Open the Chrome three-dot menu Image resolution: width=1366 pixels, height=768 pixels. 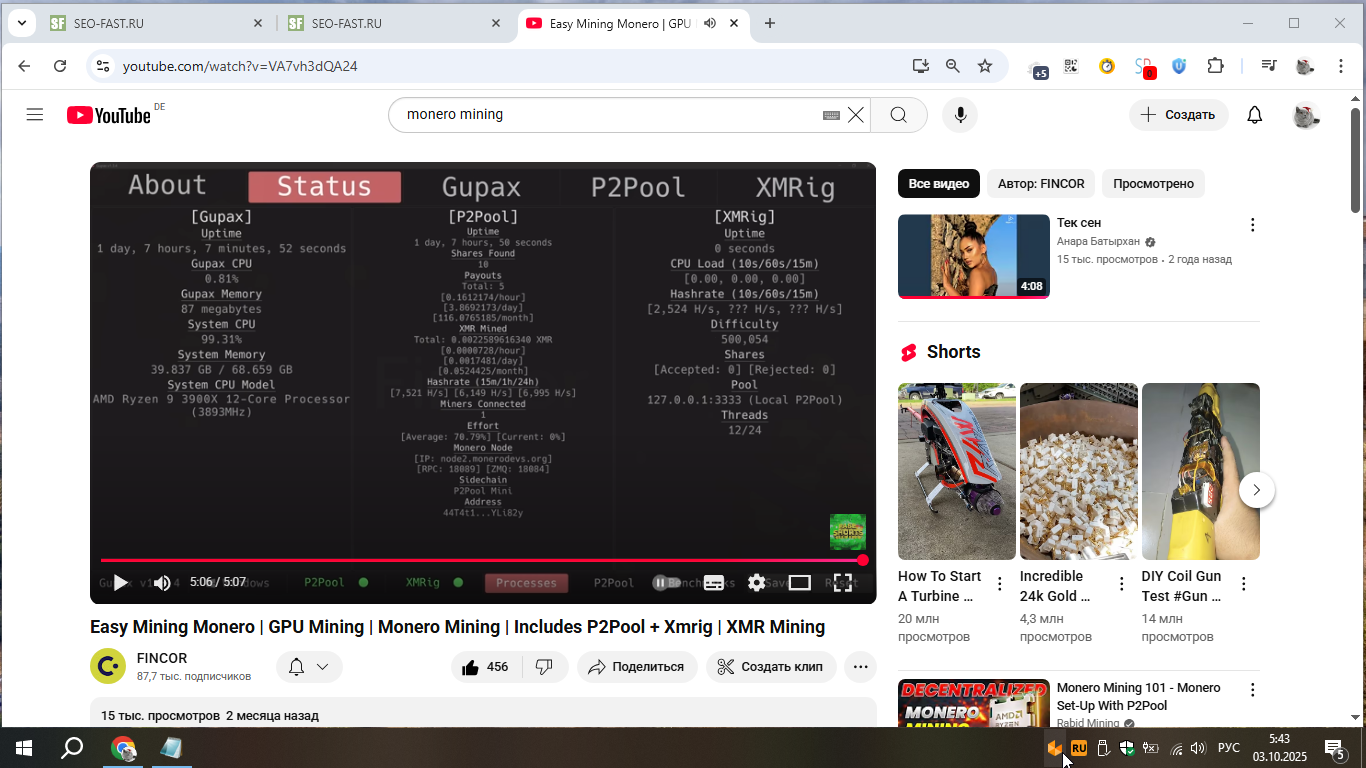point(1341,66)
